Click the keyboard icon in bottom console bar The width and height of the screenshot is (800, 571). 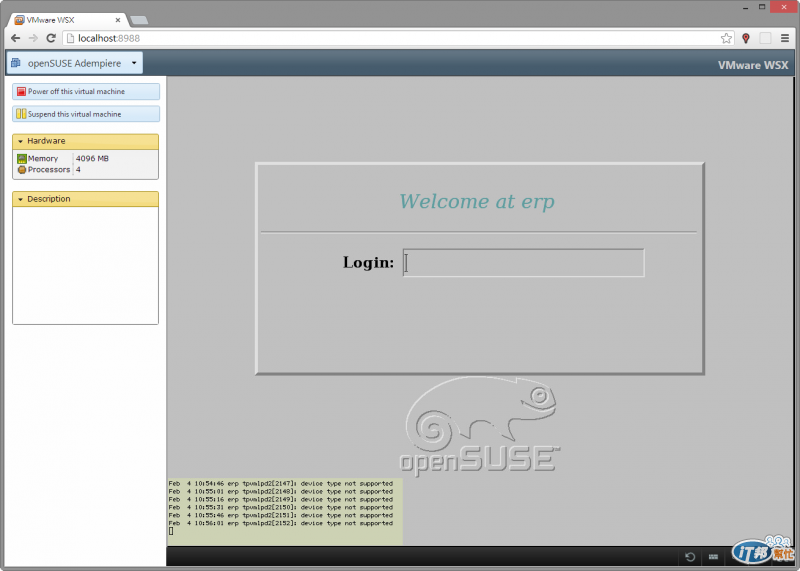point(713,557)
